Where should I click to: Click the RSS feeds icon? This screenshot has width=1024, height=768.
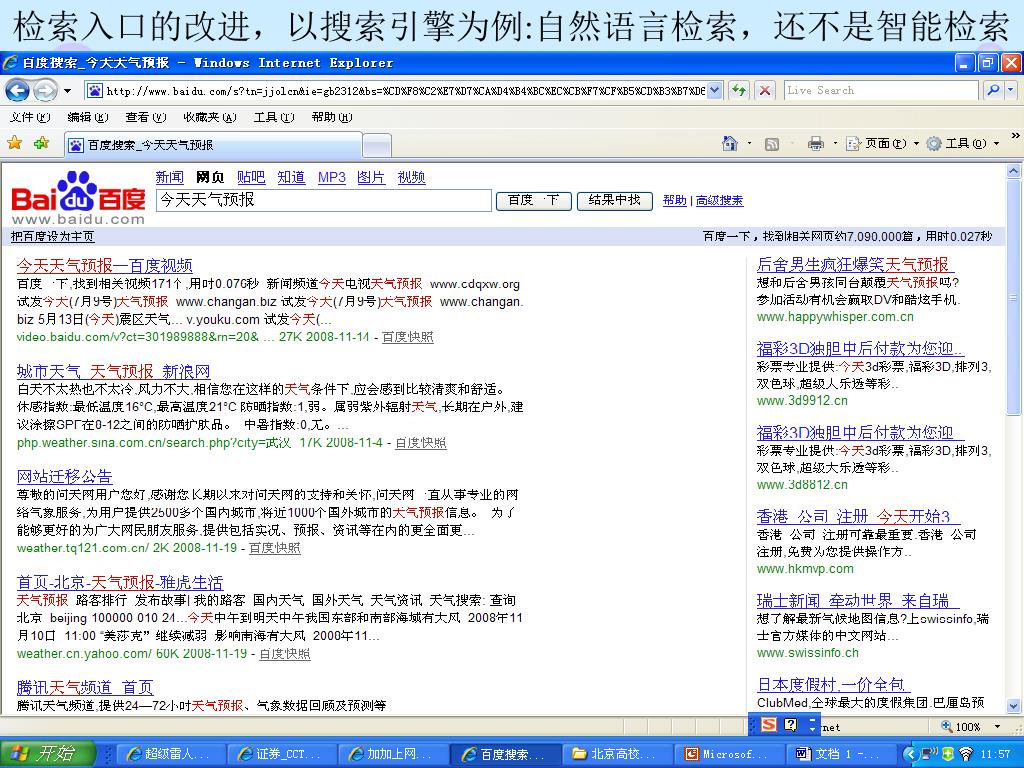click(772, 144)
